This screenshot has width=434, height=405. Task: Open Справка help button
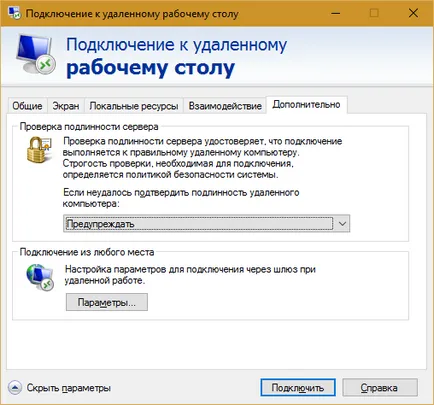pos(380,388)
